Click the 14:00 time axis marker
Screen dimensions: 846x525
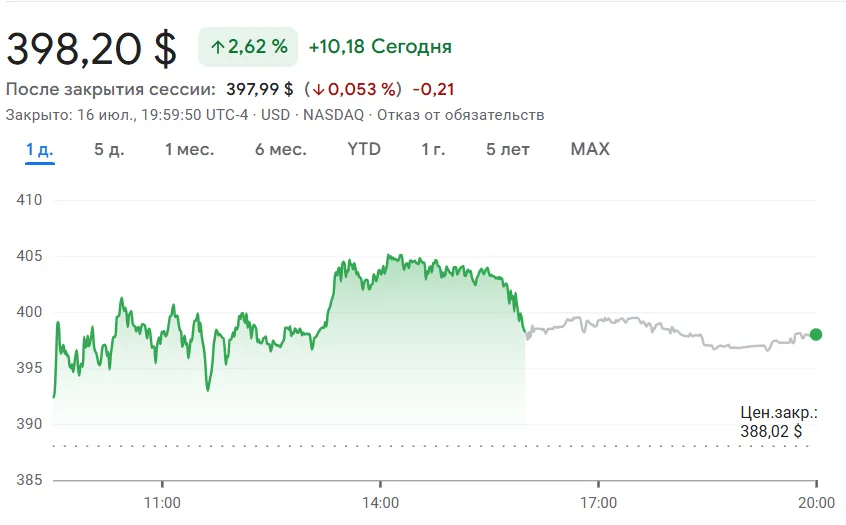[381, 502]
